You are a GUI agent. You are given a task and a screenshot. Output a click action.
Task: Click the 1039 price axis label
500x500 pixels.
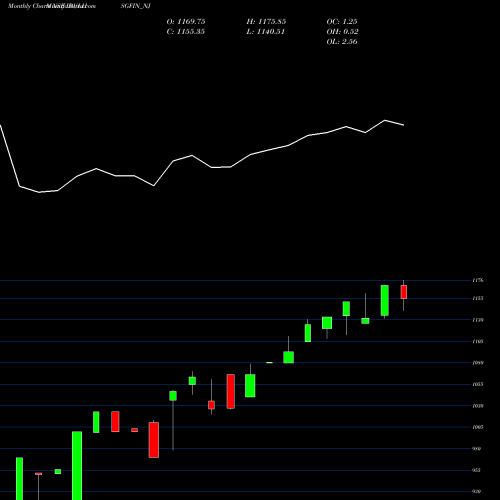478,406
